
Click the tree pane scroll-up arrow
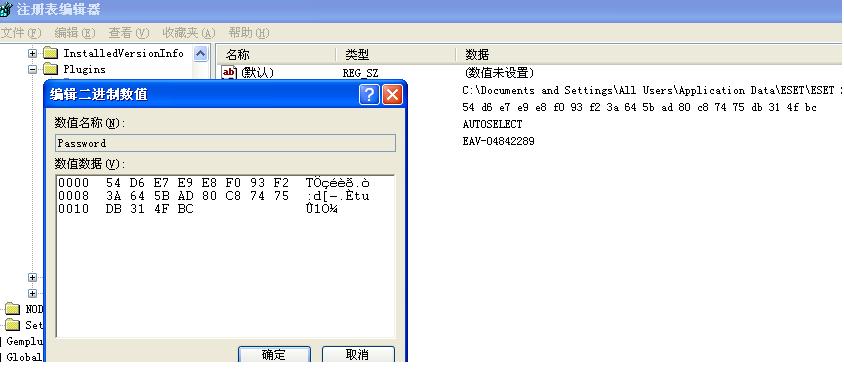tap(200, 53)
